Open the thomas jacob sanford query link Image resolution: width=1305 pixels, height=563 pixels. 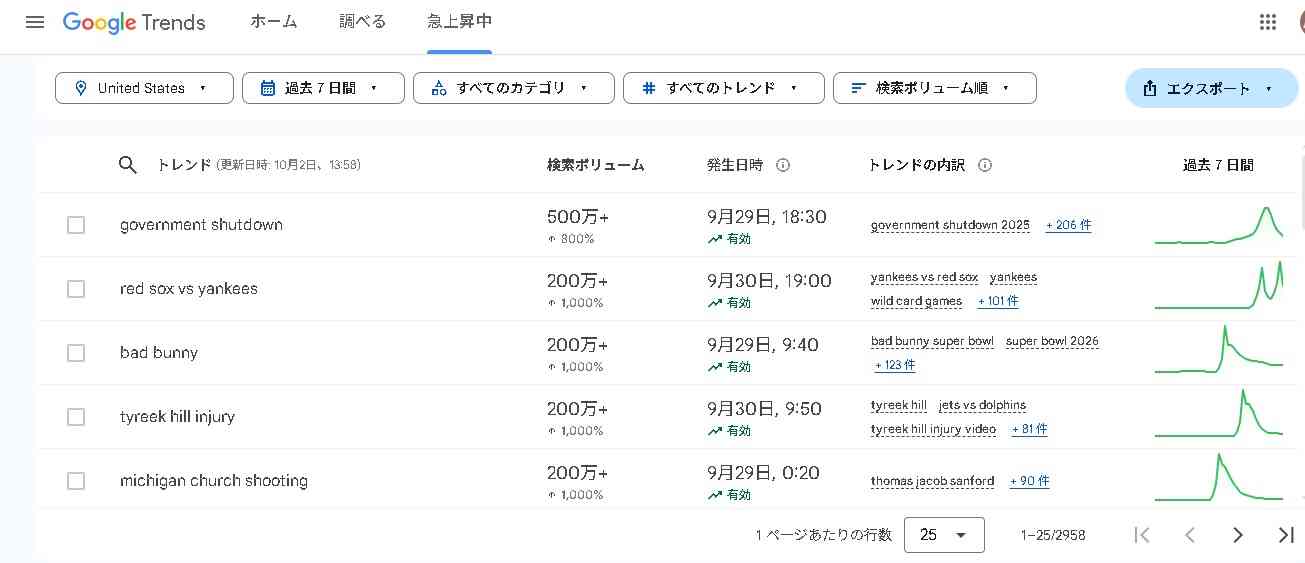[x=932, y=481]
